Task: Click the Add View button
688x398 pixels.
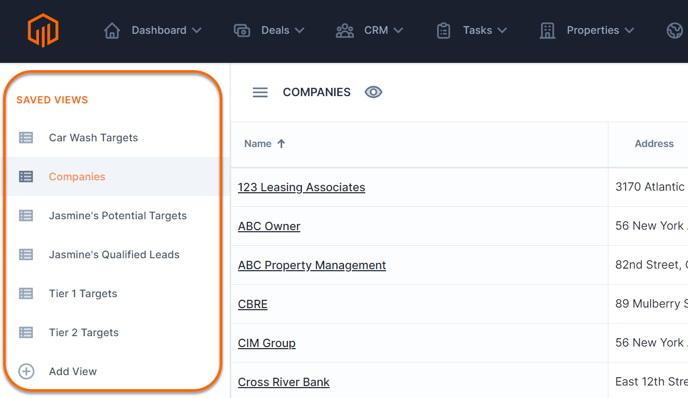Action: pos(72,371)
